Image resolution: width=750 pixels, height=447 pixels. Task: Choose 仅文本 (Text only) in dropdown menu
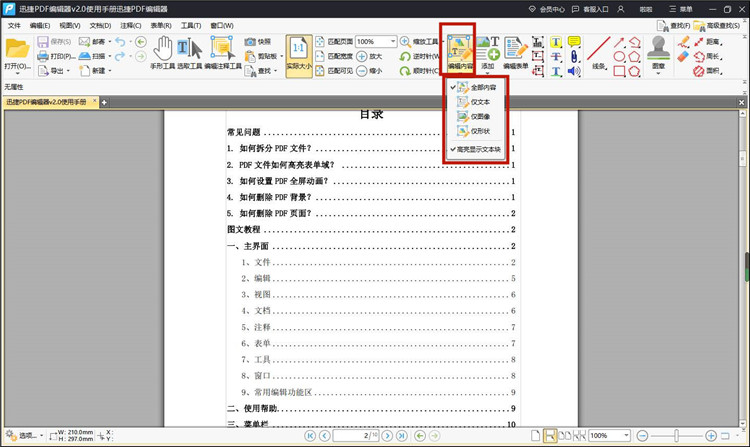(x=474, y=102)
